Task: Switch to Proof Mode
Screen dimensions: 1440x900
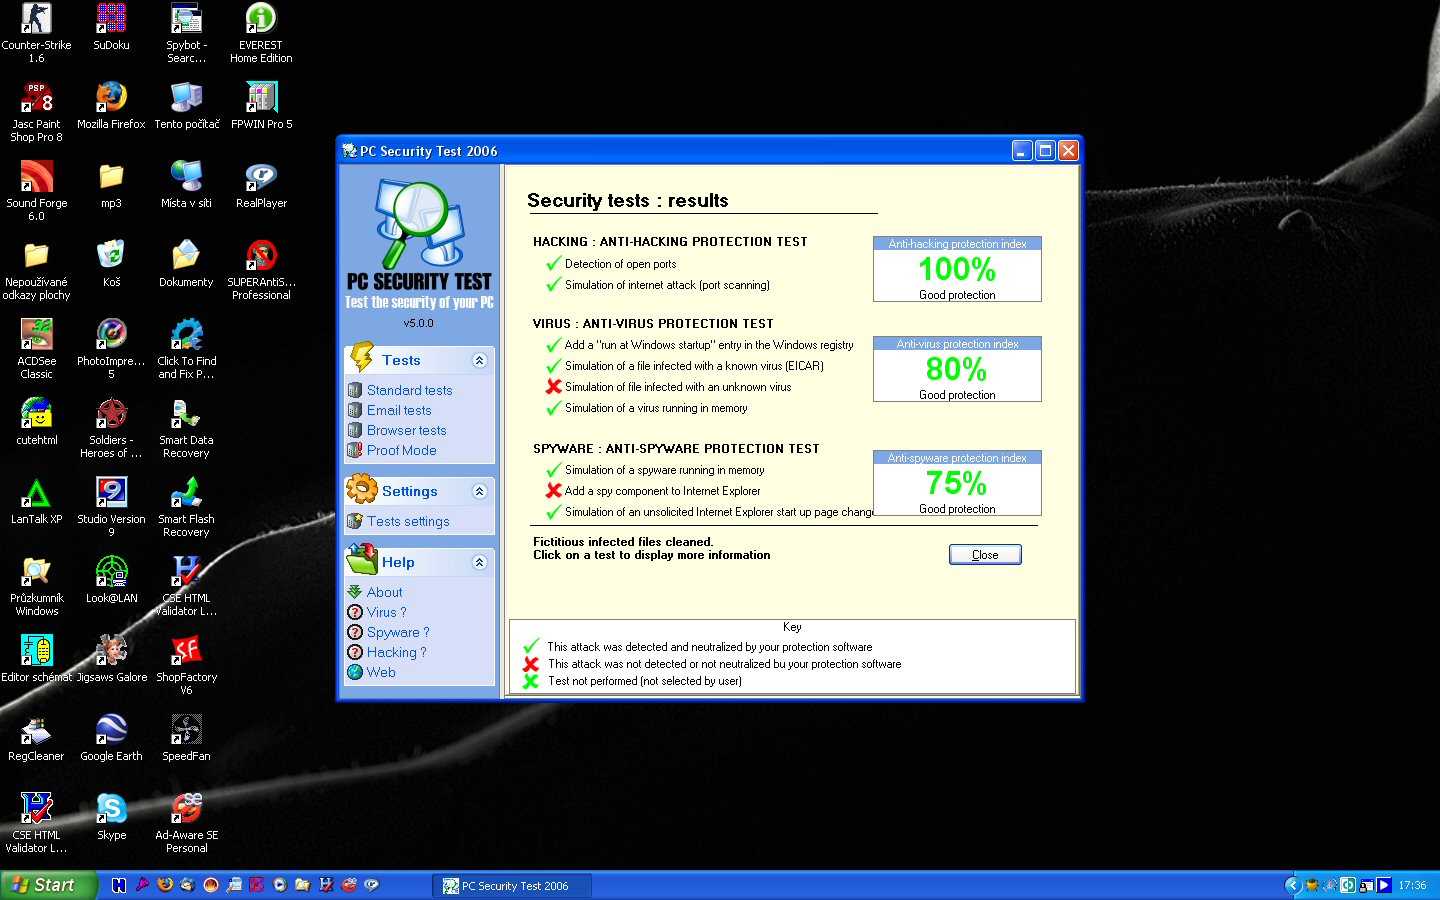Action: pyautogui.click(x=401, y=450)
